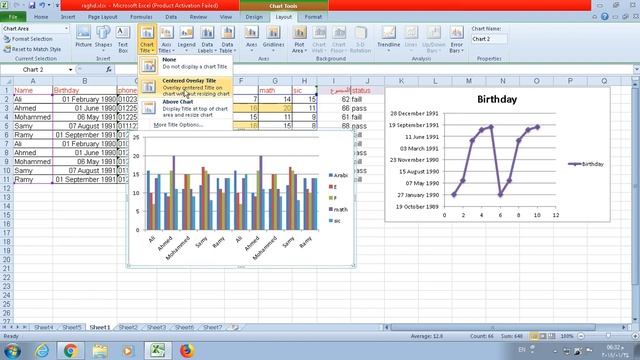Click the zoom out minus button
The image size is (640, 360).
point(581,336)
